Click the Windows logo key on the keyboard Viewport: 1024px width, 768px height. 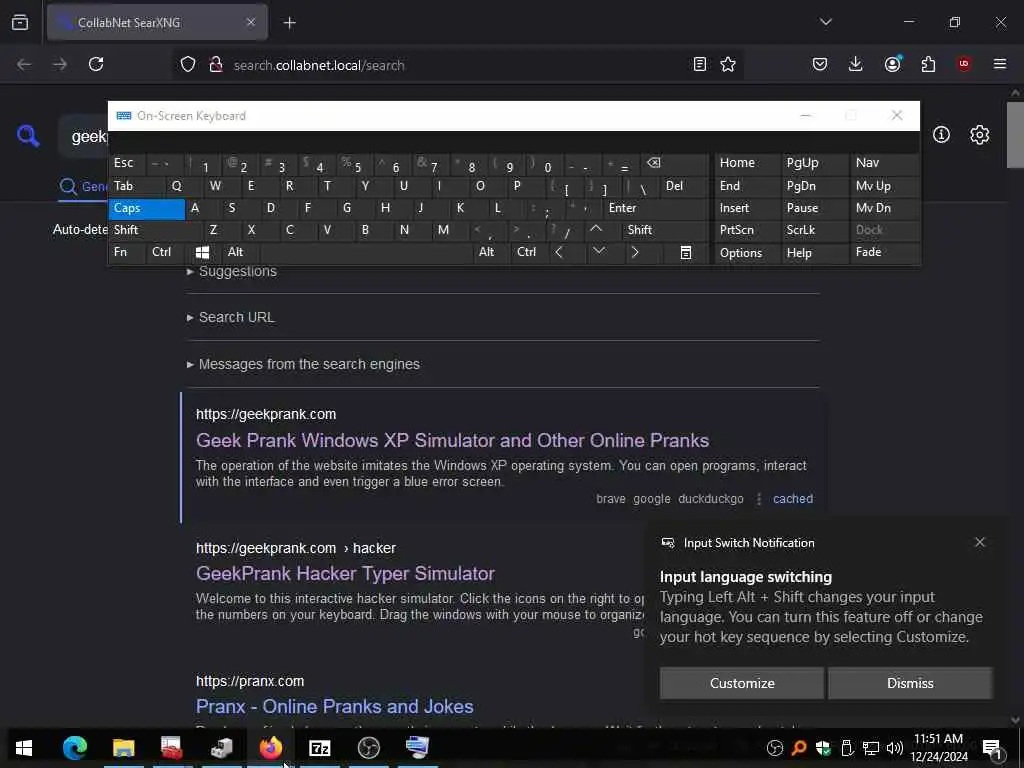(x=202, y=253)
